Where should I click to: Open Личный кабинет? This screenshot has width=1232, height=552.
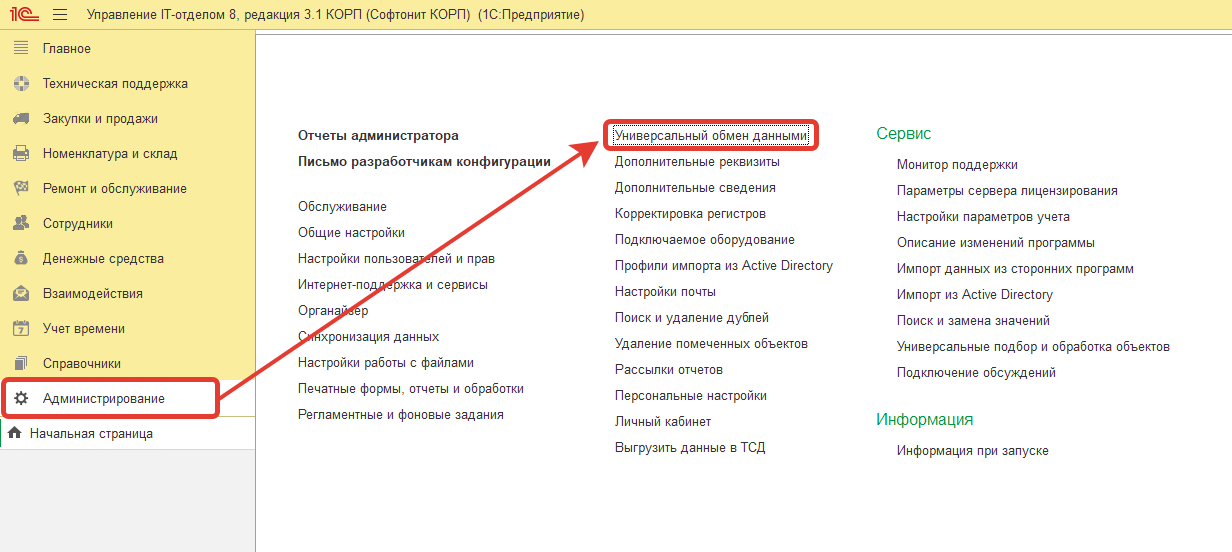pos(663,422)
